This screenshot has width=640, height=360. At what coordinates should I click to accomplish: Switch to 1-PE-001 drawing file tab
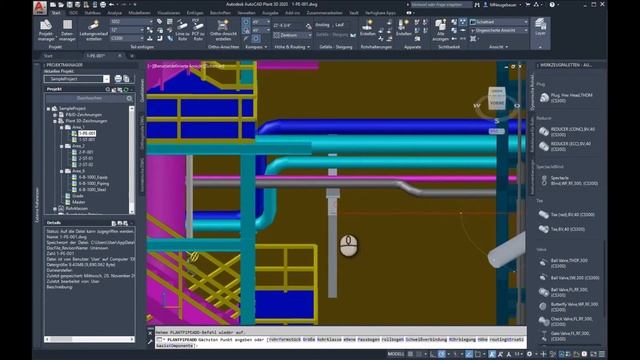click(96, 56)
